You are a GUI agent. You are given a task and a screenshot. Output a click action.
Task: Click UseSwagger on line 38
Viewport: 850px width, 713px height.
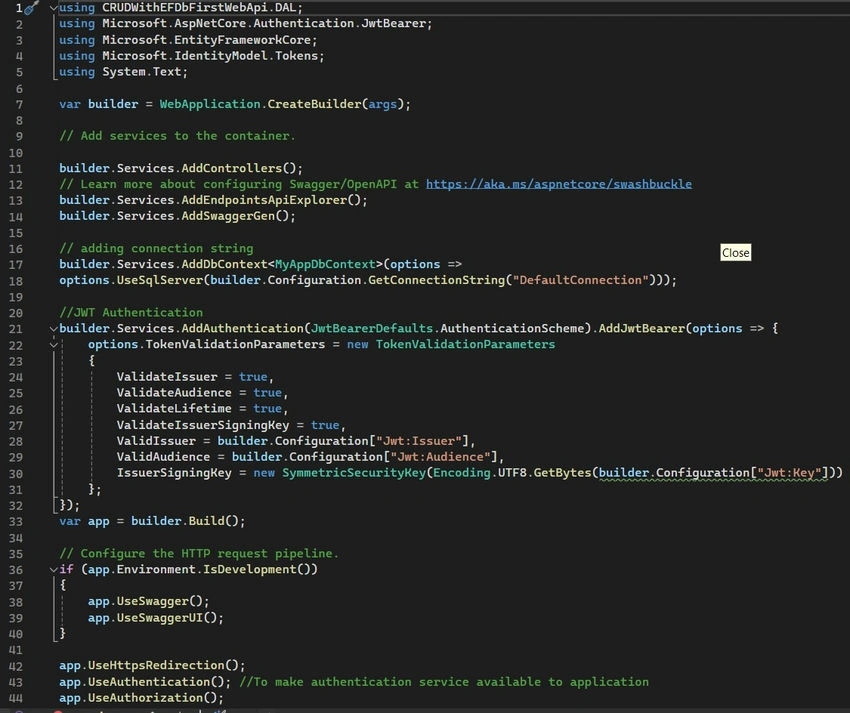(152, 601)
